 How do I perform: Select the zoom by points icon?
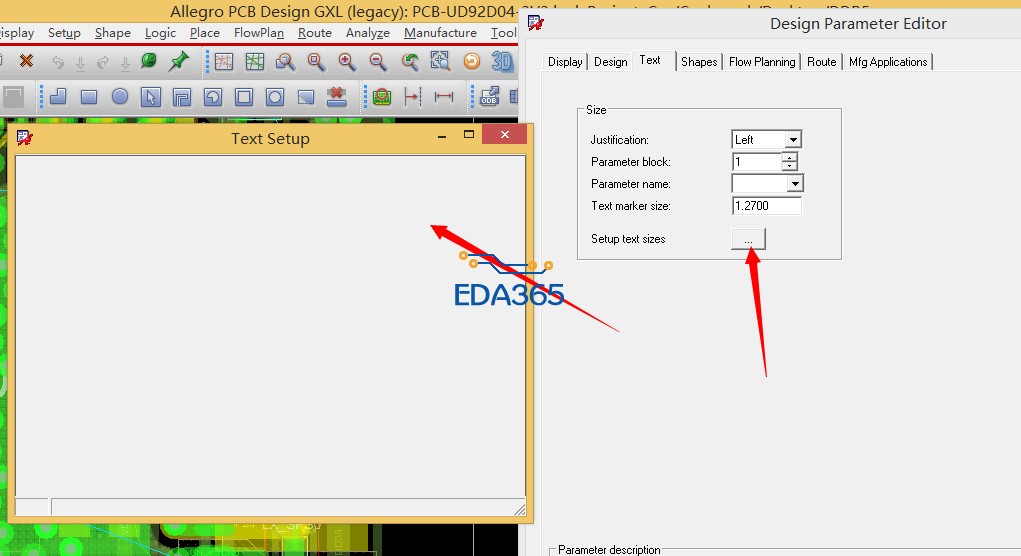[285, 61]
